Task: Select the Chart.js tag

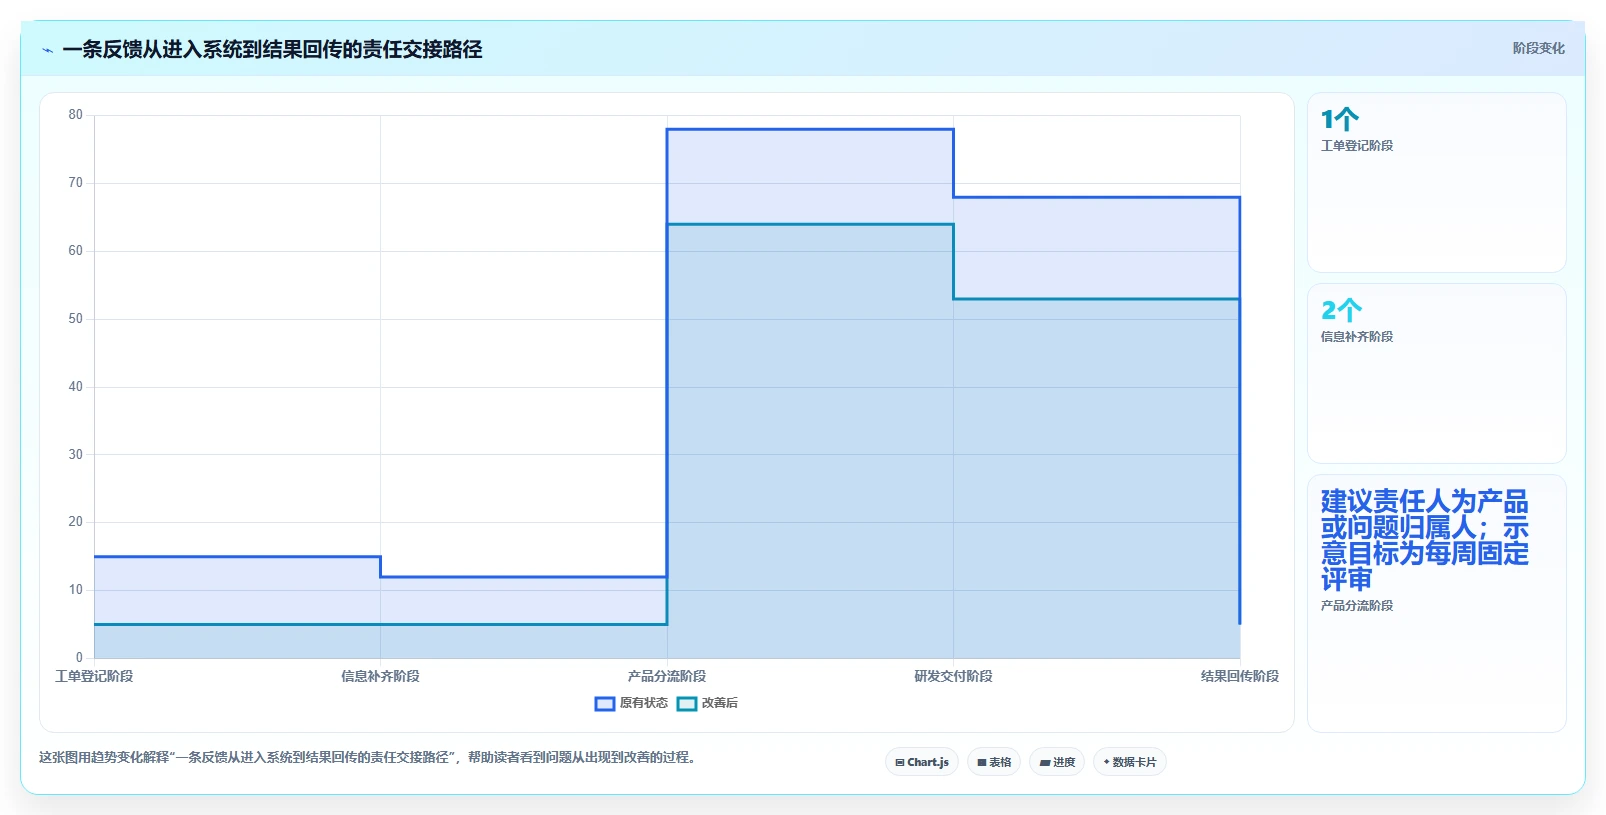Action: (922, 762)
